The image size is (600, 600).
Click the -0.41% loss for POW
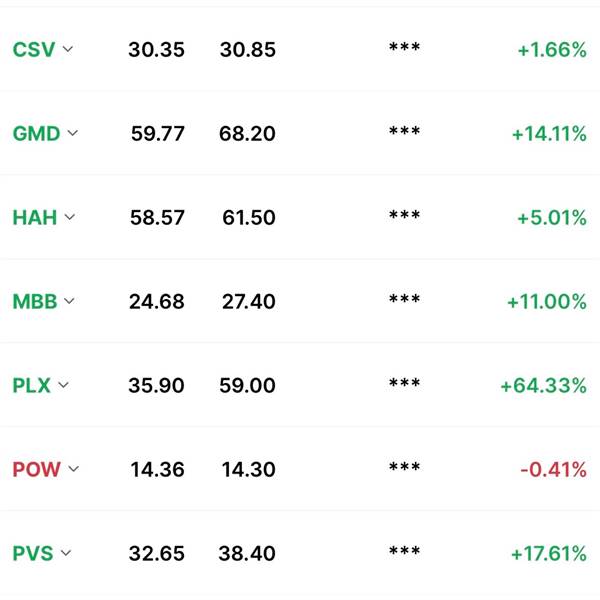click(553, 469)
